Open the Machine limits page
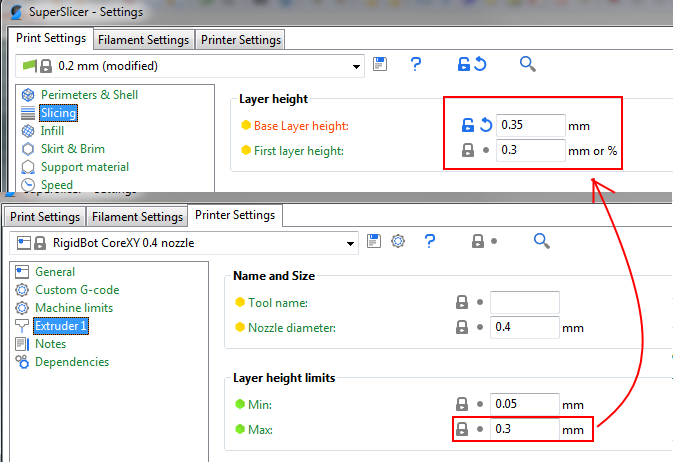This screenshot has width=673, height=462. 74,308
